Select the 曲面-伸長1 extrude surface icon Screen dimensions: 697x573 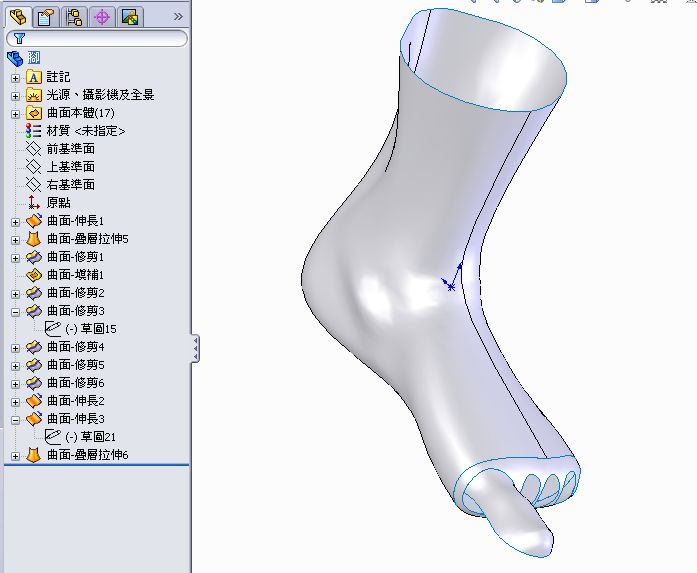pyautogui.click(x=34, y=220)
